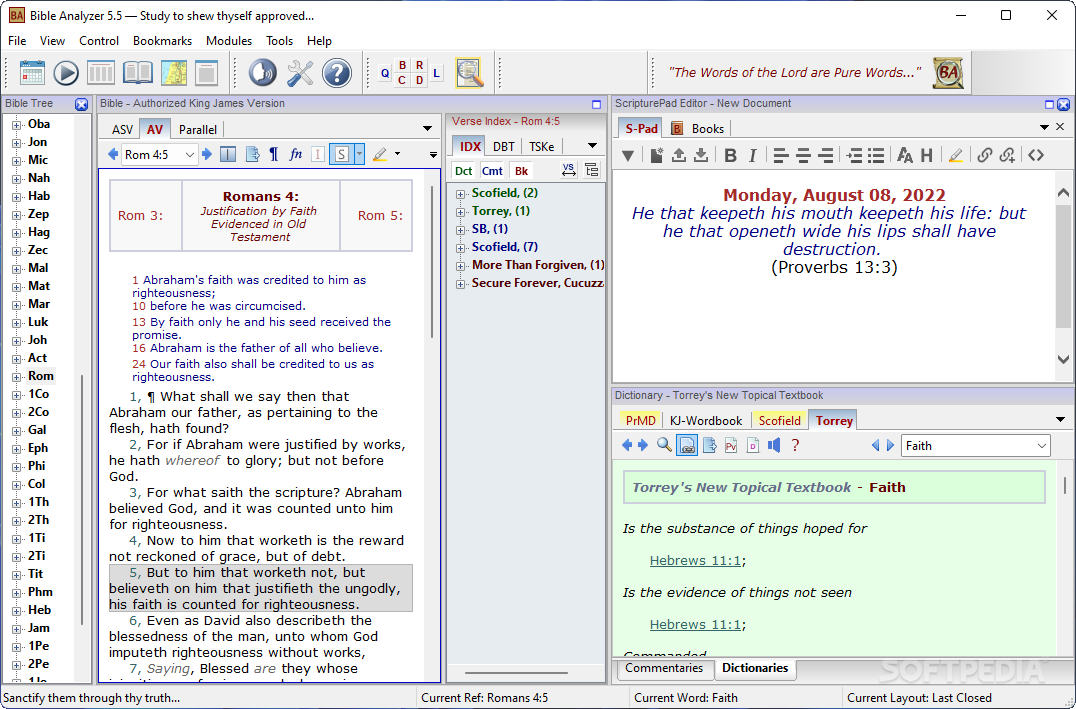This screenshot has height=709, width=1076.
Task: Open the Modules menu
Action: click(x=229, y=40)
